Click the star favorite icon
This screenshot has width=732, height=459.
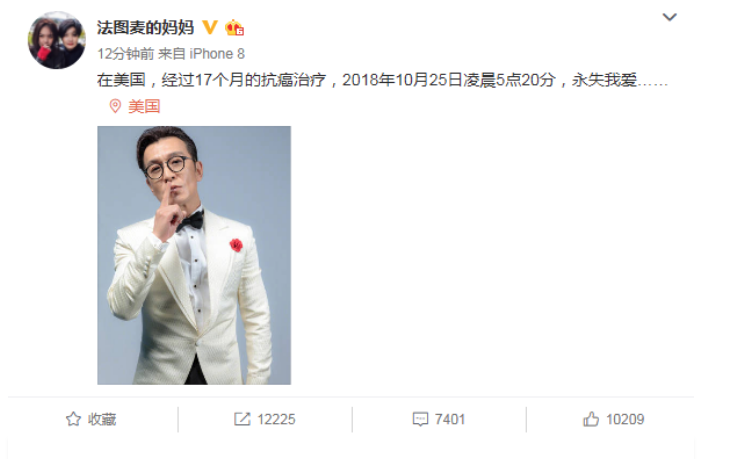tap(73, 419)
